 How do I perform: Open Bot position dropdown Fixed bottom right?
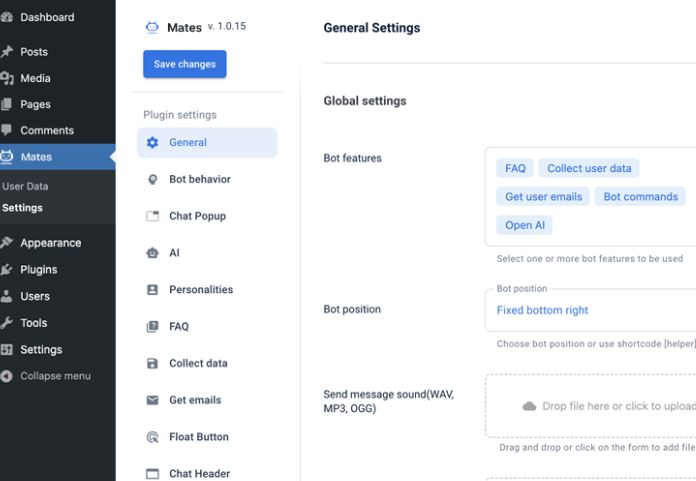click(590, 310)
